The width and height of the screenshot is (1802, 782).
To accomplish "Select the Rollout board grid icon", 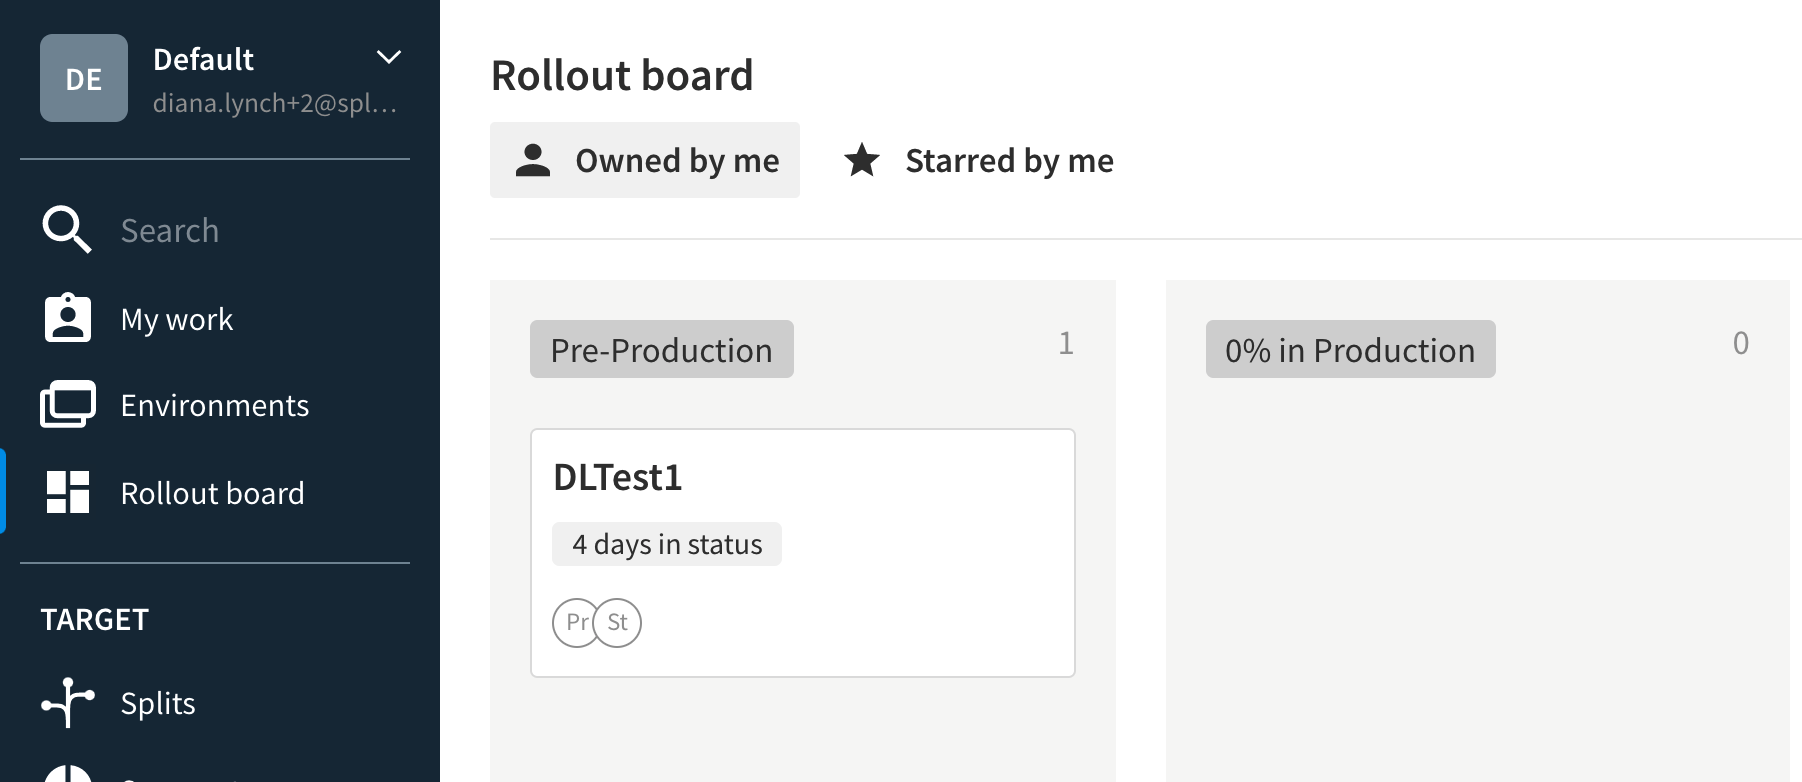I will pyautogui.click(x=68, y=492).
